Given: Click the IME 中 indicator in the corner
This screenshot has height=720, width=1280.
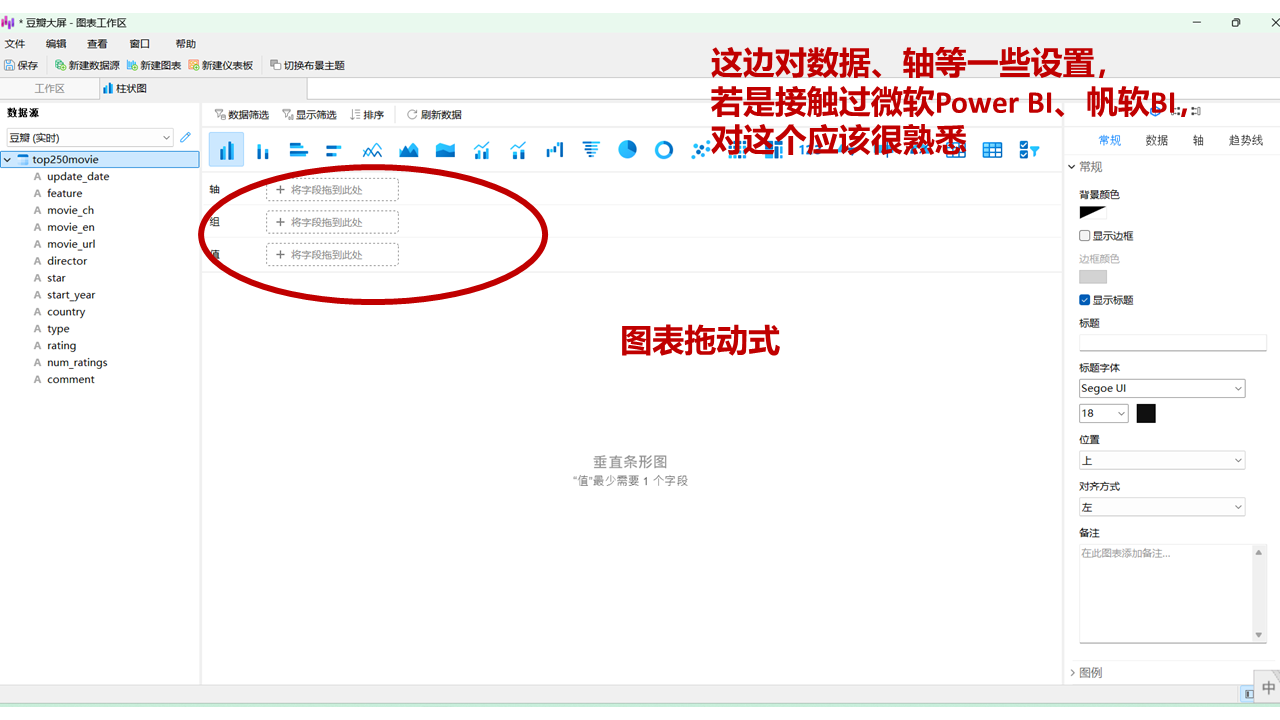Looking at the screenshot, I should pyautogui.click(x=1268, y=688).
